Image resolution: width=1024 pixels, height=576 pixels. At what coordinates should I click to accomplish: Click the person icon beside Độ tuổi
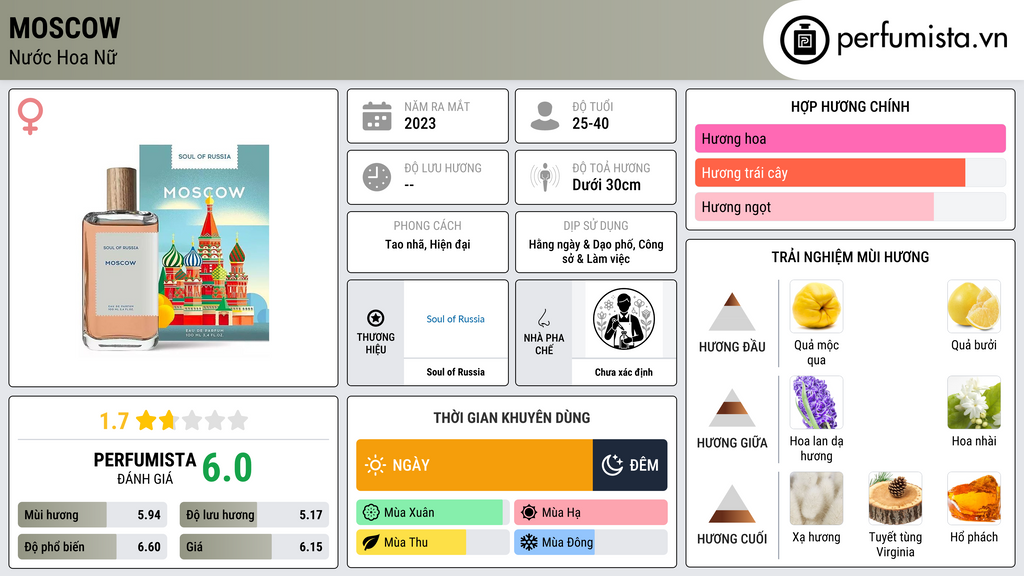545,116
